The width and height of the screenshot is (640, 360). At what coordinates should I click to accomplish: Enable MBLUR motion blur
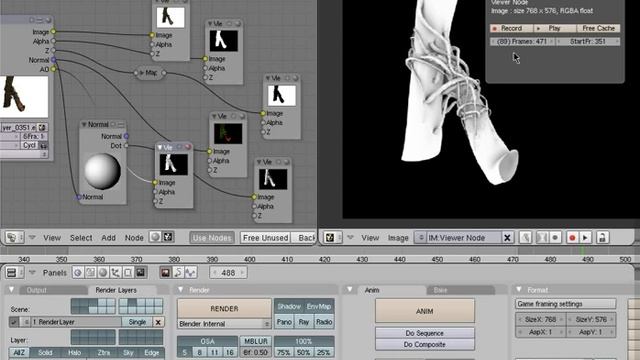click(x=256, y=341)
